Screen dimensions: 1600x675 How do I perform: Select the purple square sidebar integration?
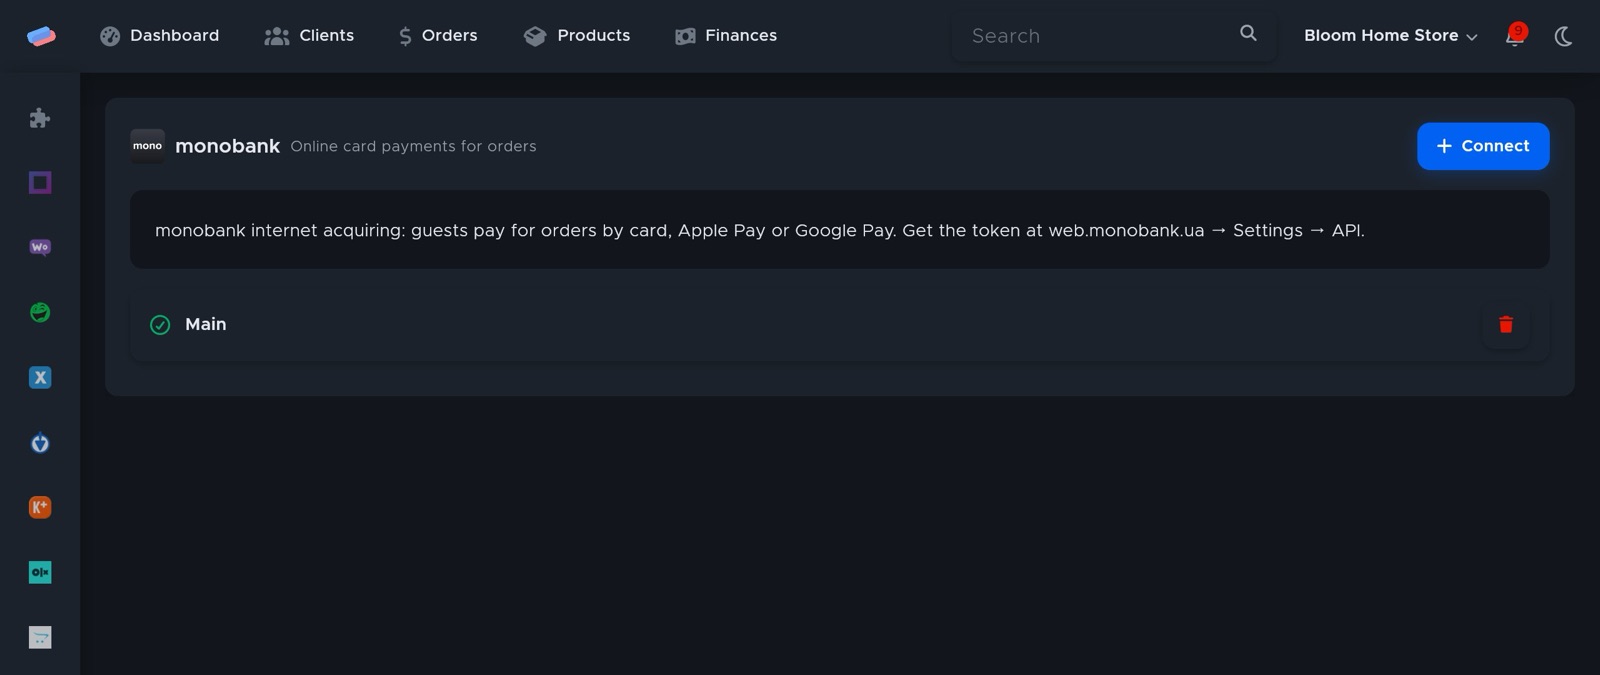click(40, 183)
